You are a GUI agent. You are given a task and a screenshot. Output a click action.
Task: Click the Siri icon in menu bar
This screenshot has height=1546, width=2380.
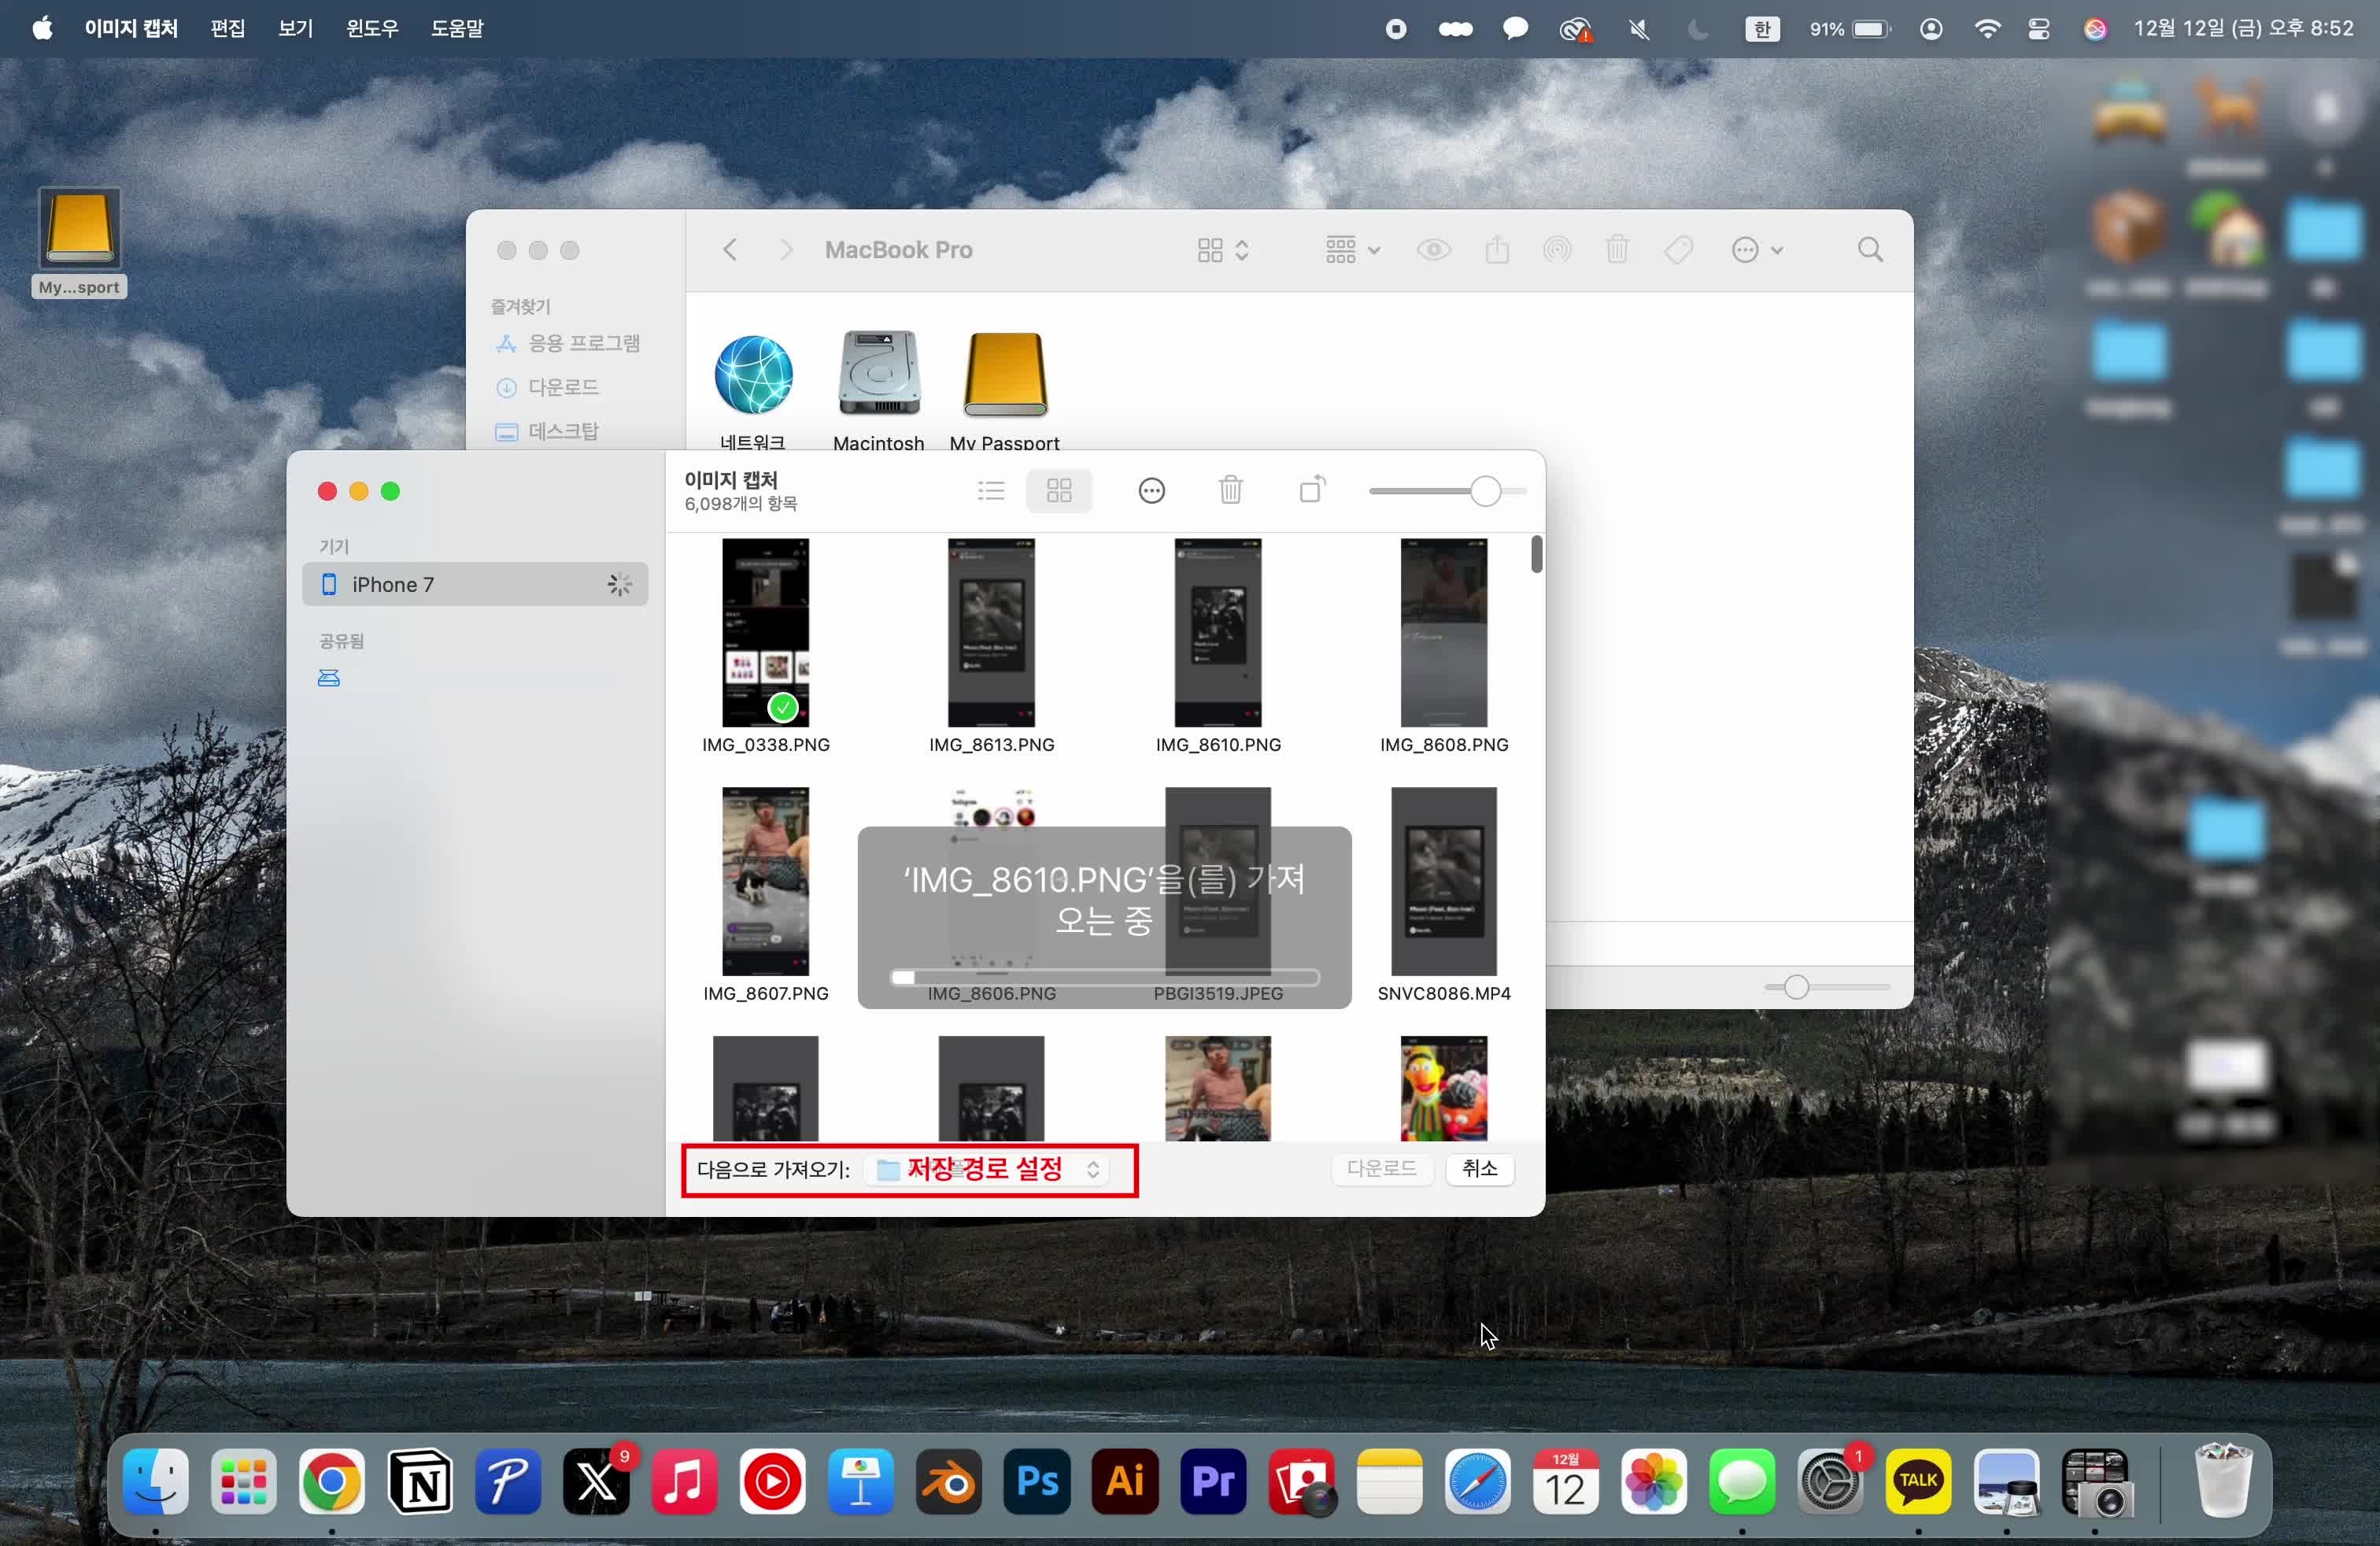2095,29
